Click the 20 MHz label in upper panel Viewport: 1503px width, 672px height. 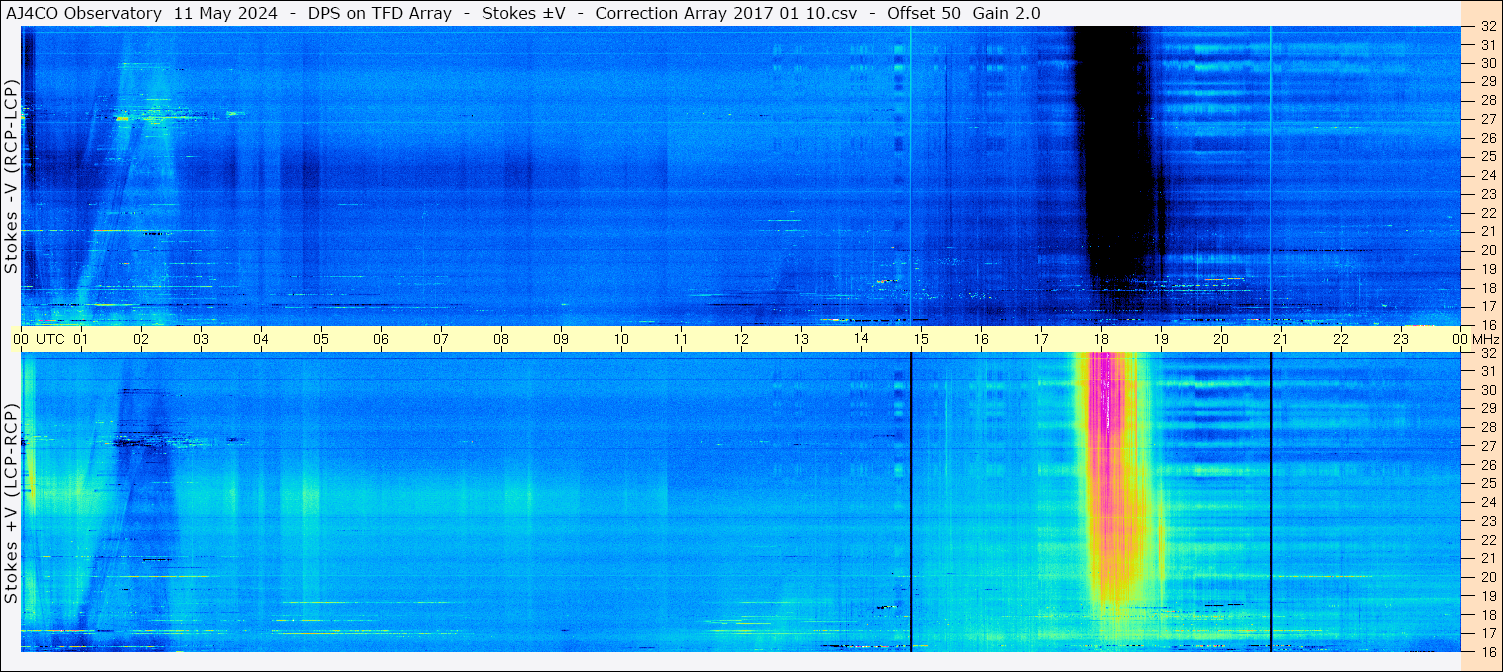(x=1487, y=250)
